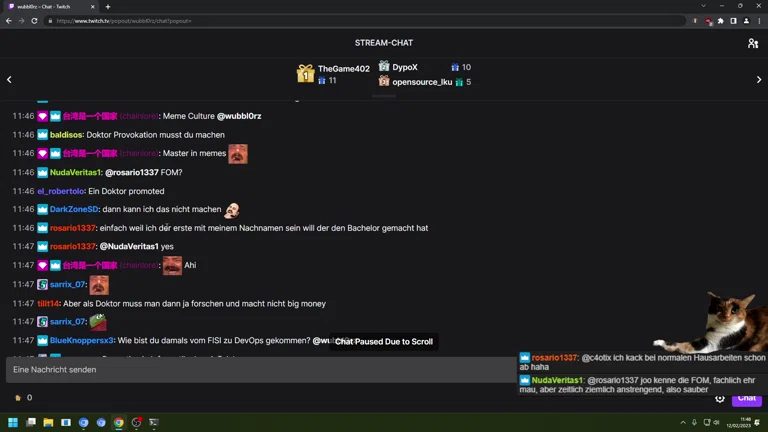This screenshot has height=432, width=768.
Task: Select the wubbl0rz Chat Twitch tab
Action: click(x=51, y=7)
